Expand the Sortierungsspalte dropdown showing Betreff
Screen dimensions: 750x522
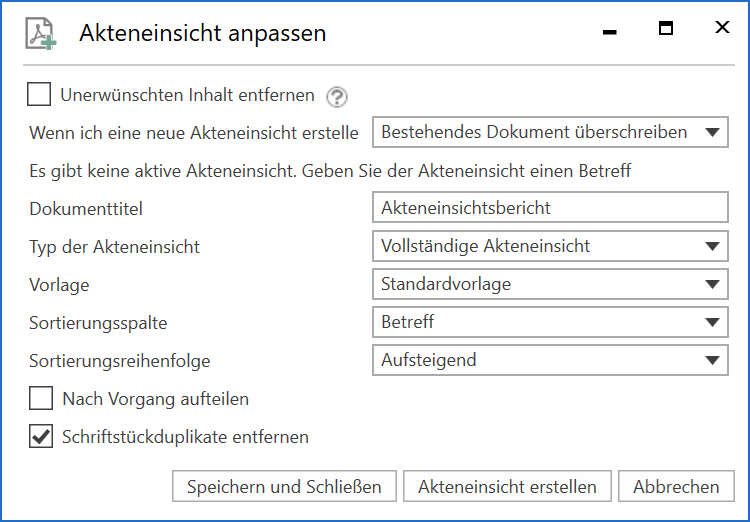tap(550, 322)
